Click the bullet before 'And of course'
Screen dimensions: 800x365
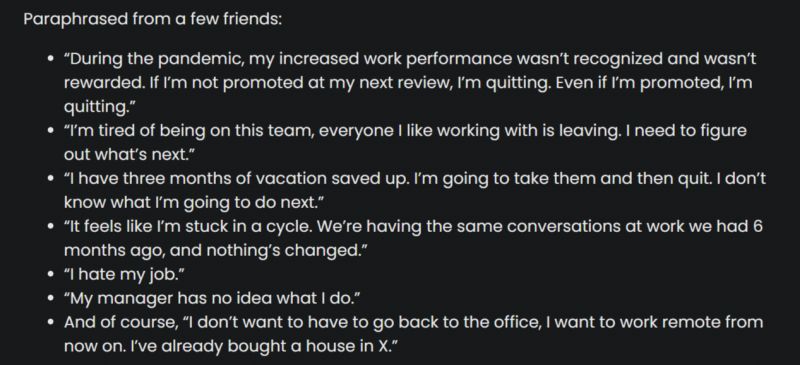tap(50, 323)
